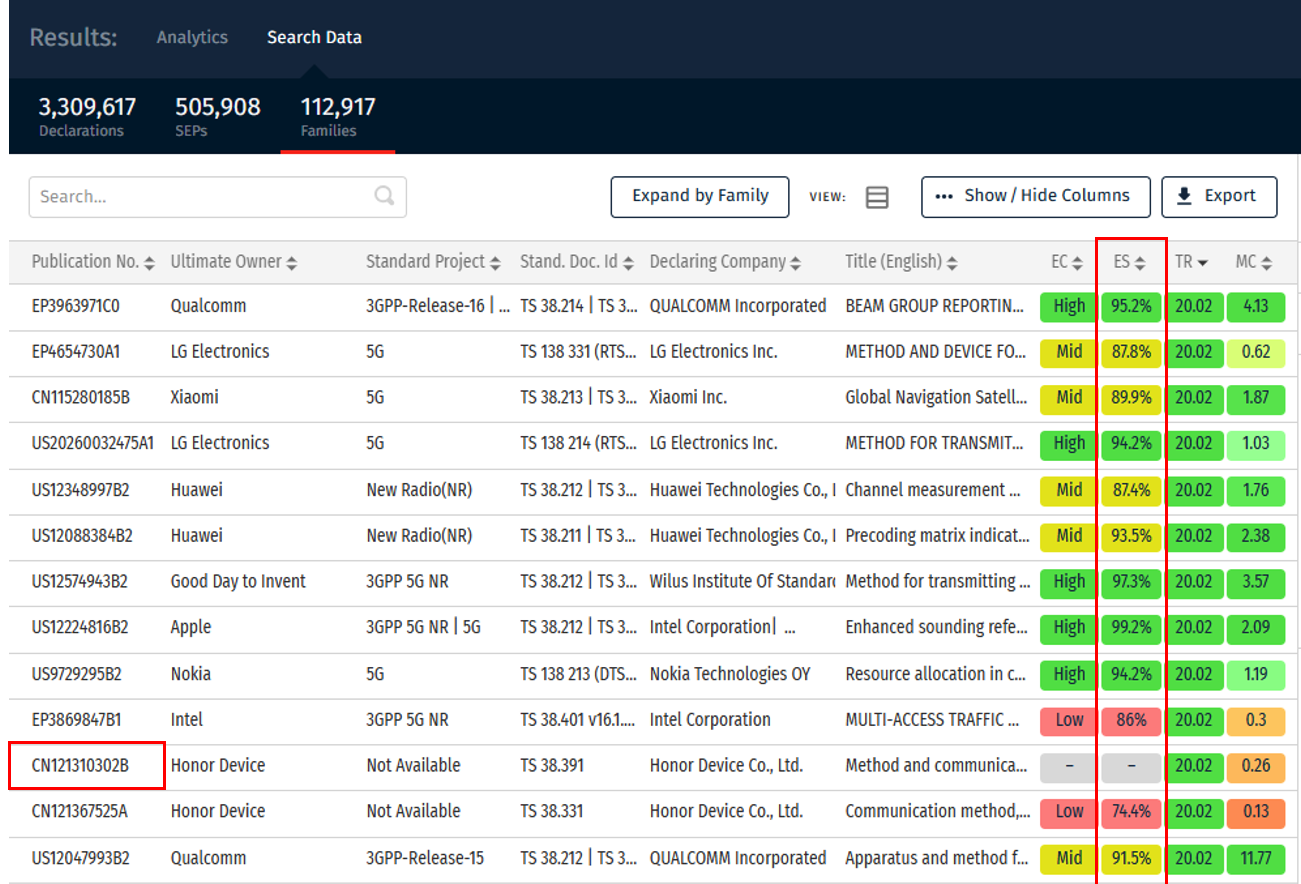Open publication US12088384B2
Screen dimensions: 1301x884
coord(81,536)
